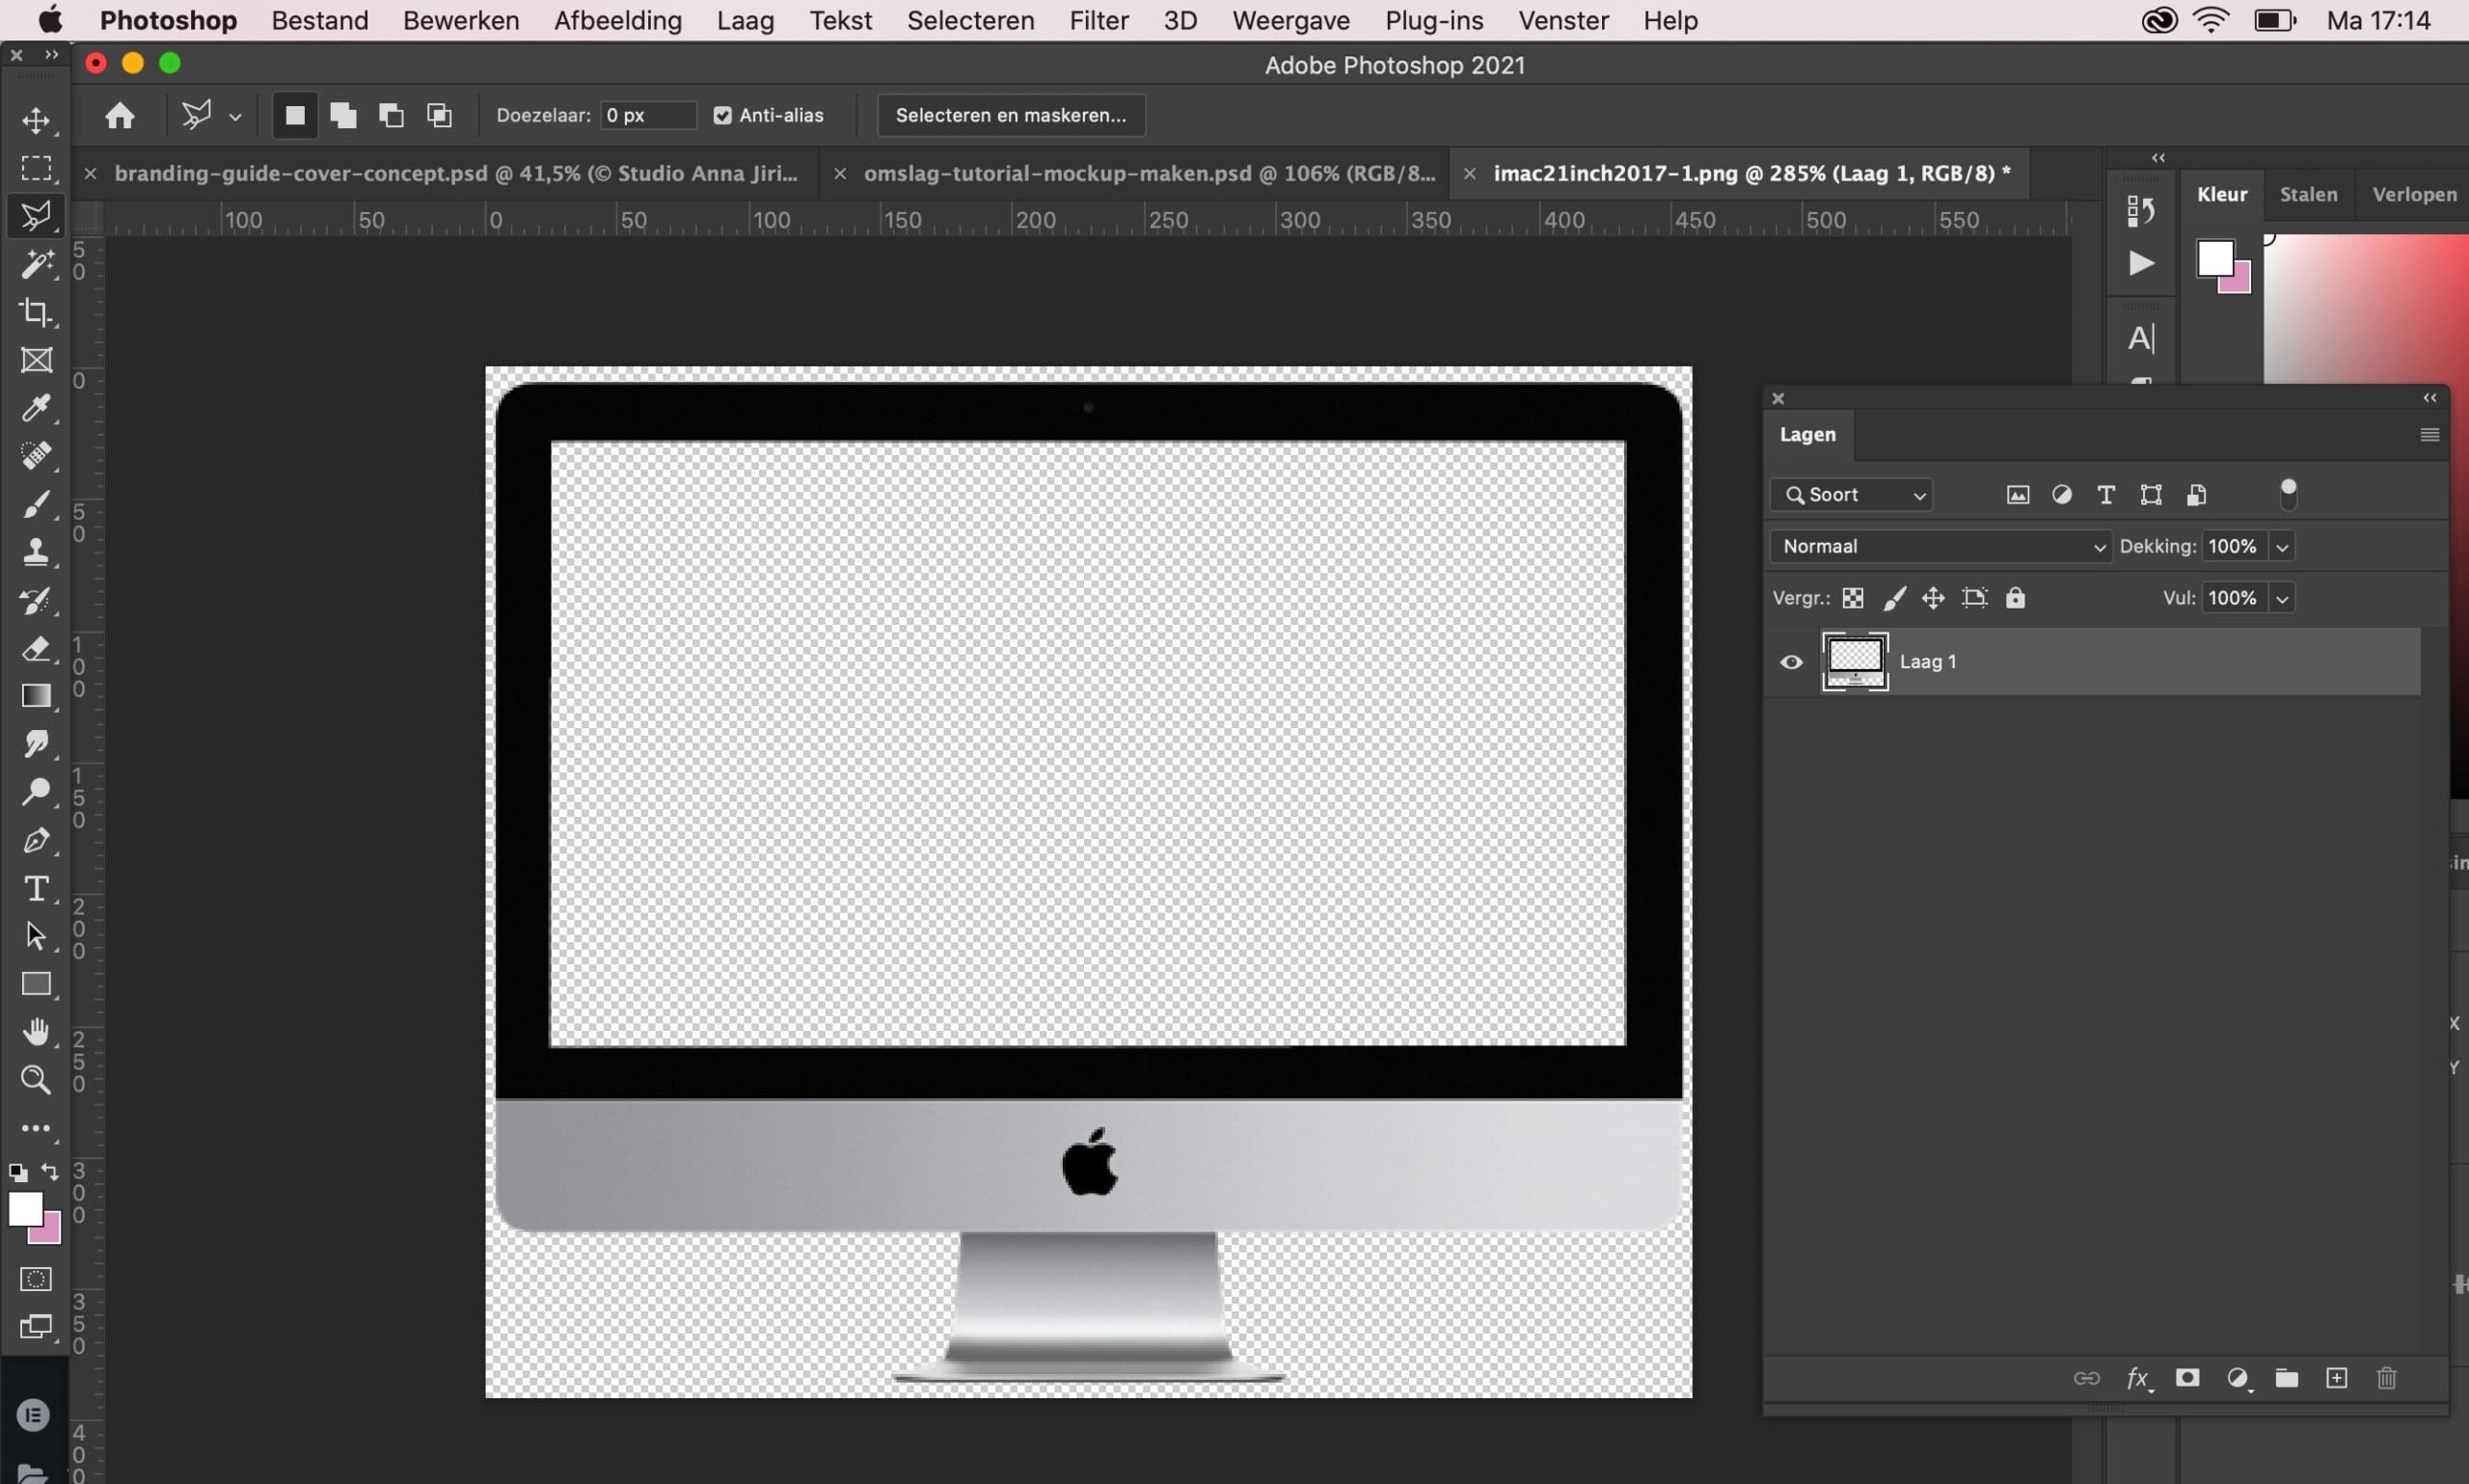Open the Lagen panel options menu
This screenshot has width=2469, height=1484.
2429,435
